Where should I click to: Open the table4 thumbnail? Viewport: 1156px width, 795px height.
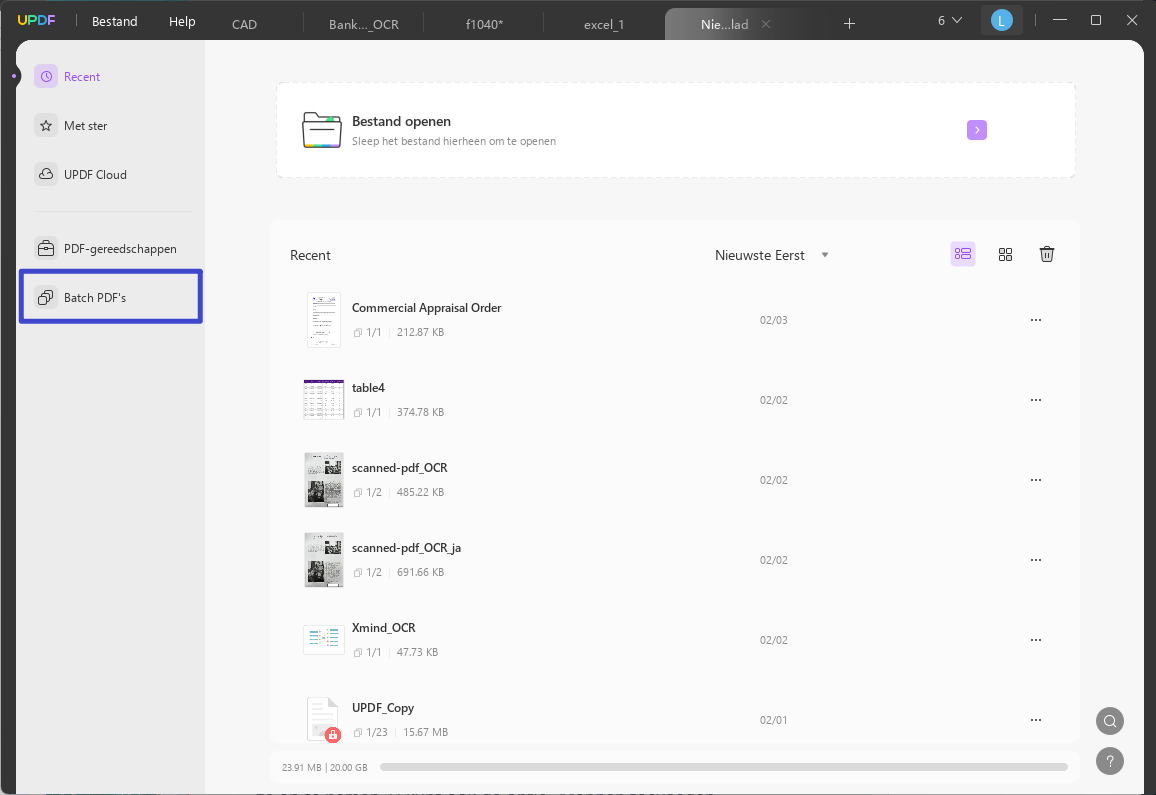pyautogui.click(x=324, y=400)
